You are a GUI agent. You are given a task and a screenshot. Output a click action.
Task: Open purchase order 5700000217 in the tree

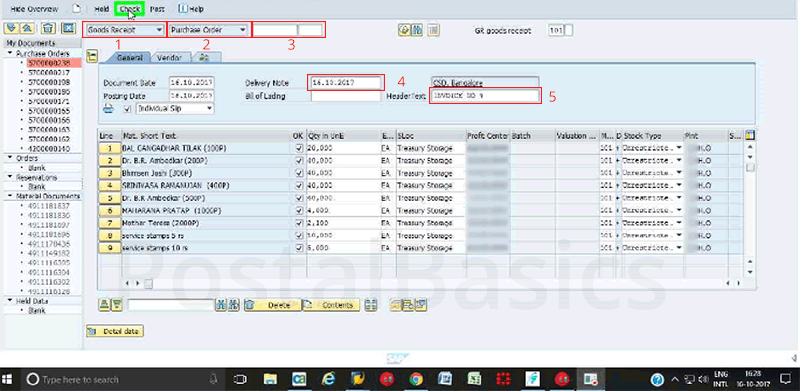click(48, 72)
